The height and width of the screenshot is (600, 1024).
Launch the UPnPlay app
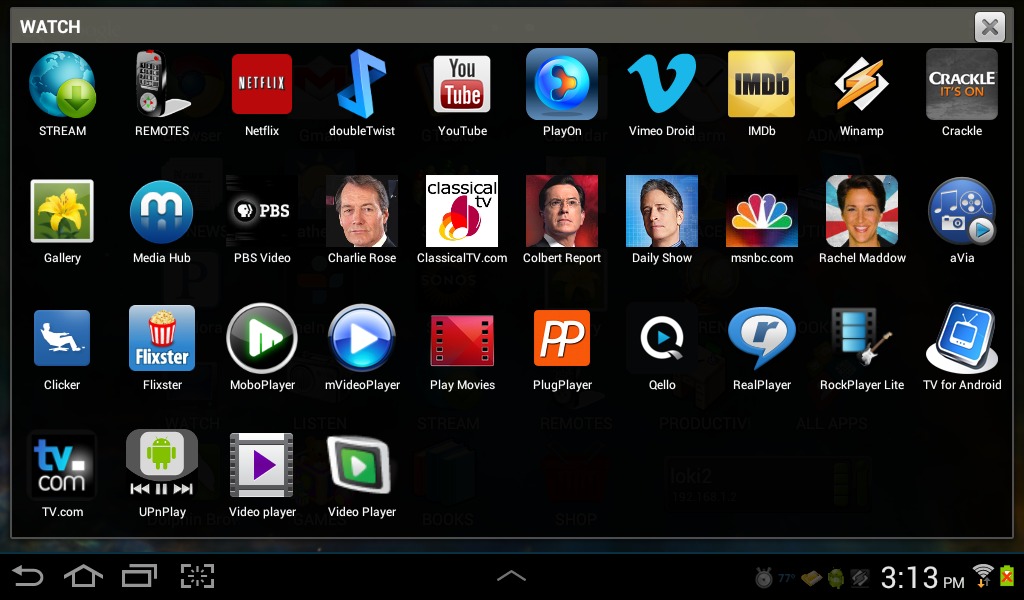pos(162,464)
